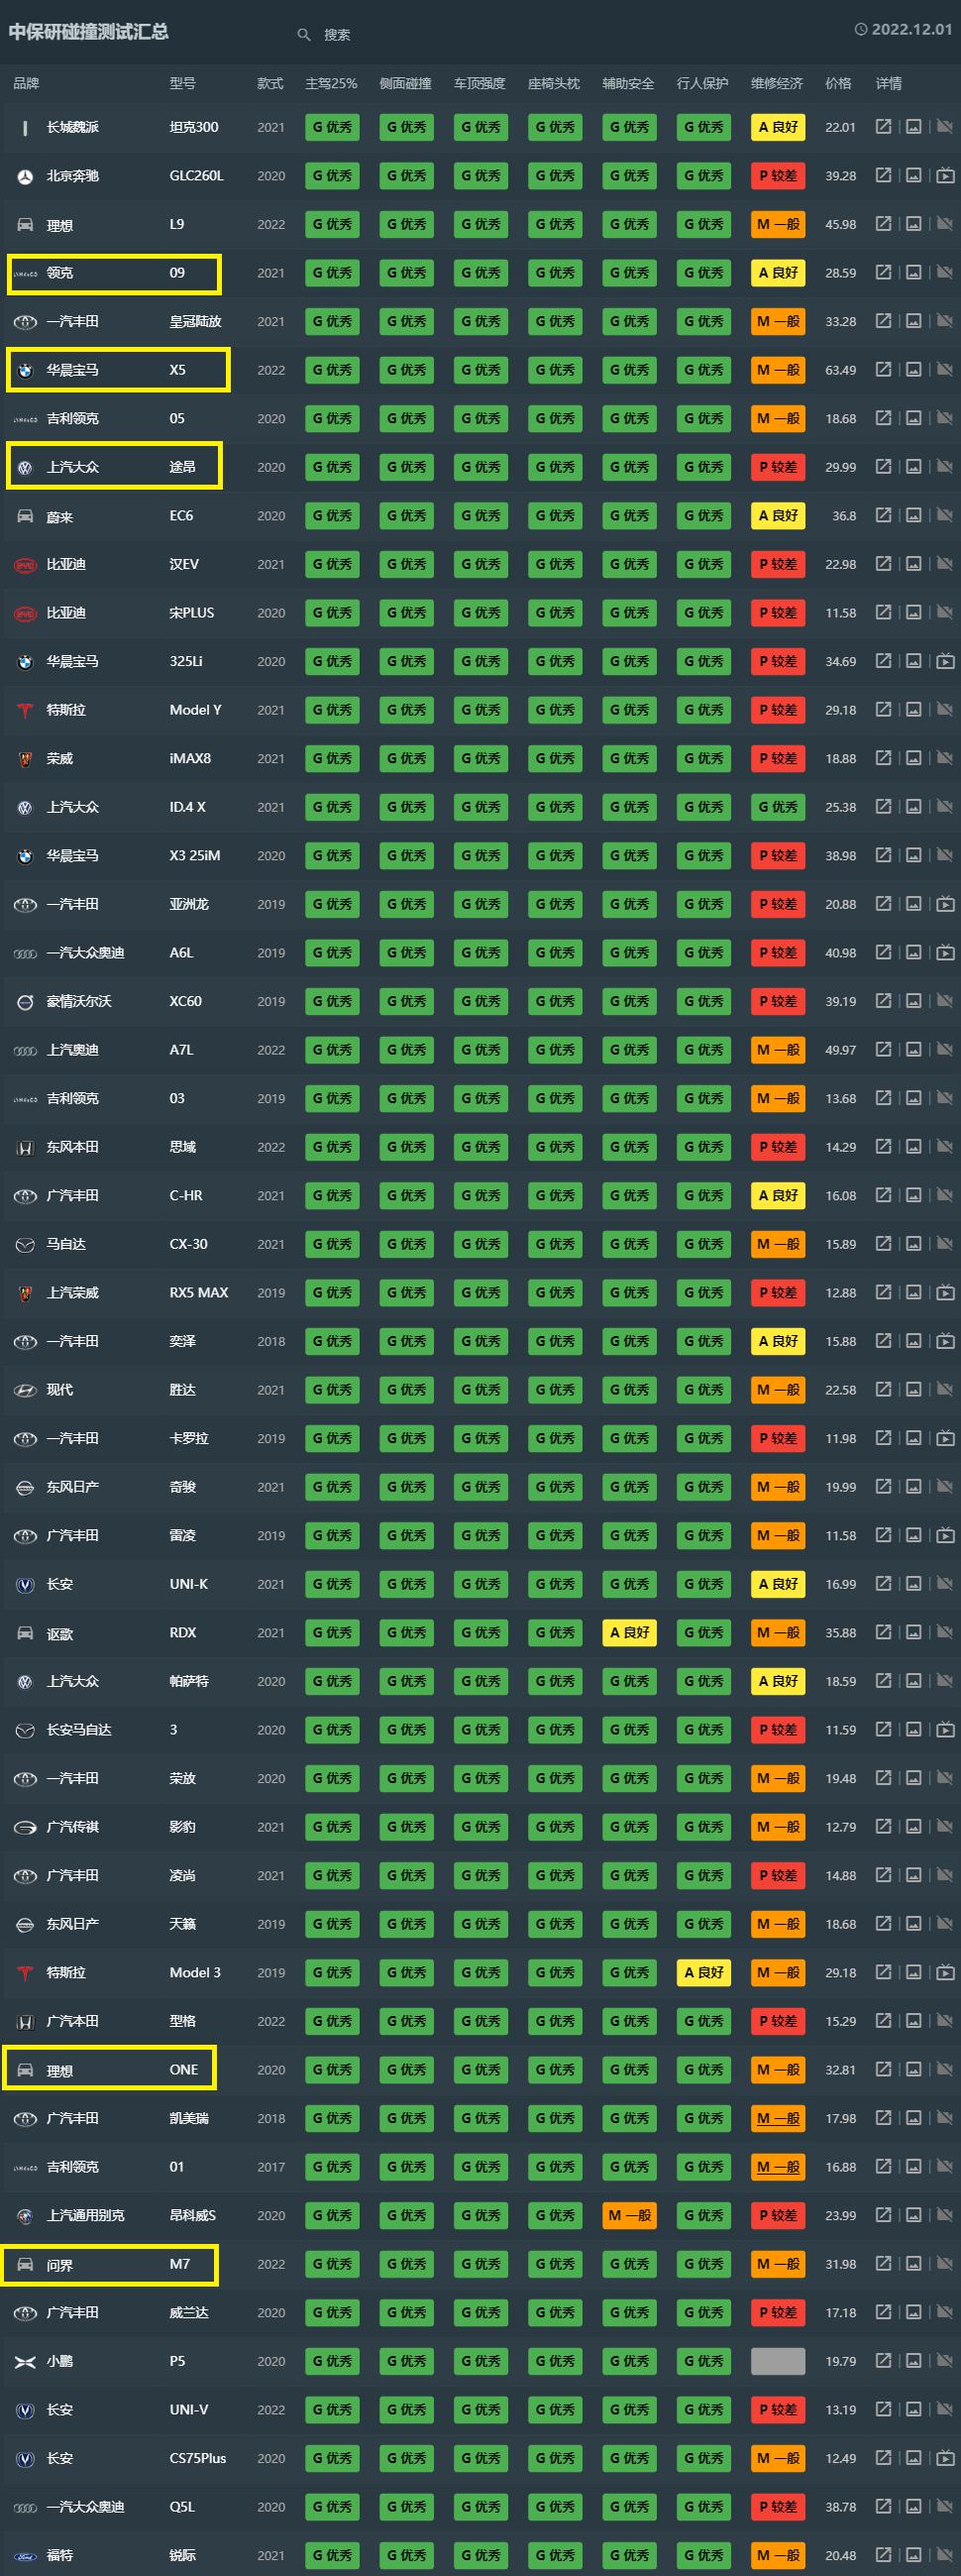The image size is (961, 2576).
Task: Play the video icon in the A6L row
Action: pyautogui.click(x=944, y=953)
